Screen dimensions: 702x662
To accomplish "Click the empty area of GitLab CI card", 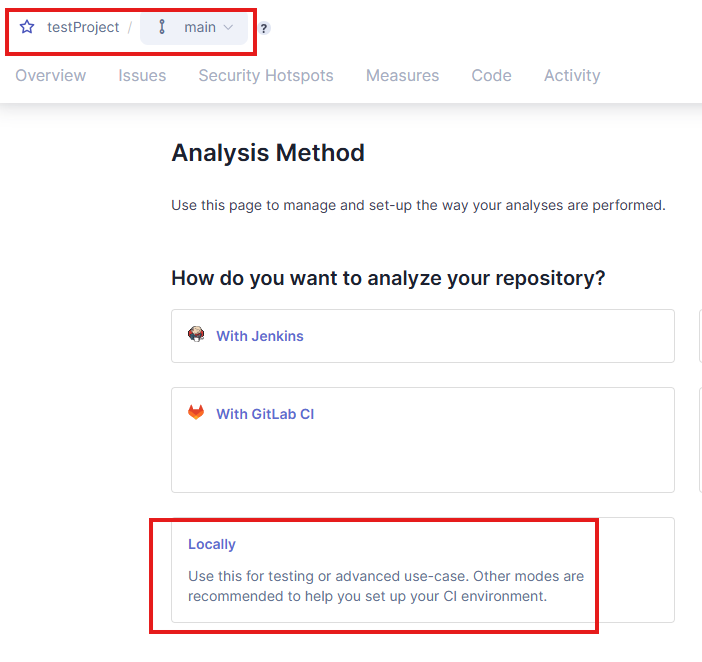I will pyautogui.click(x=423, y=459).
